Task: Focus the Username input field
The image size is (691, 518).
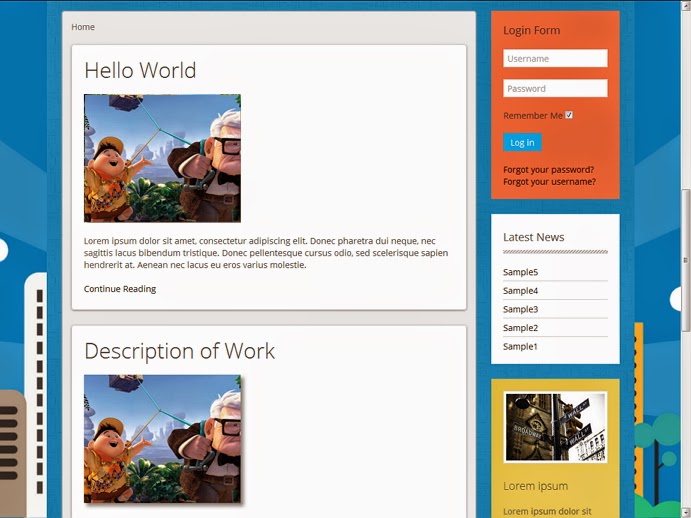Action: coord(555,58)
